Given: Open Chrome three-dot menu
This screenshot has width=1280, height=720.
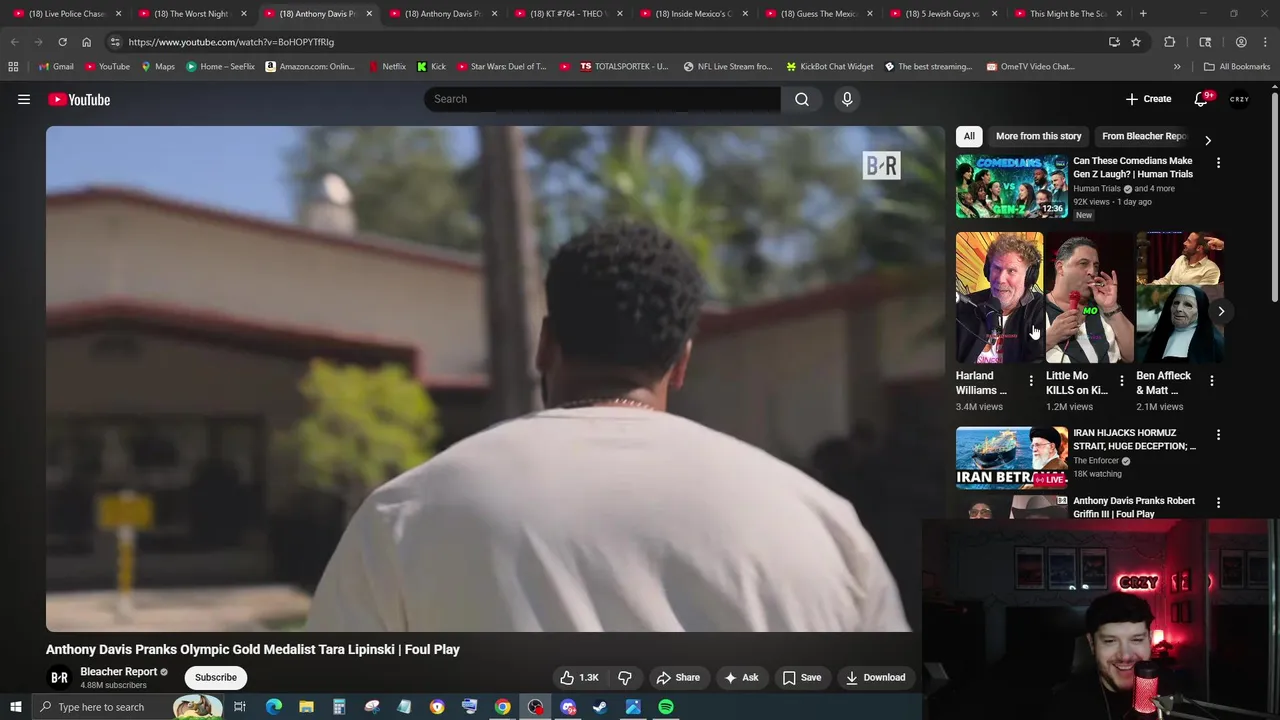Looking at the screenshot, I should 1264,42.
